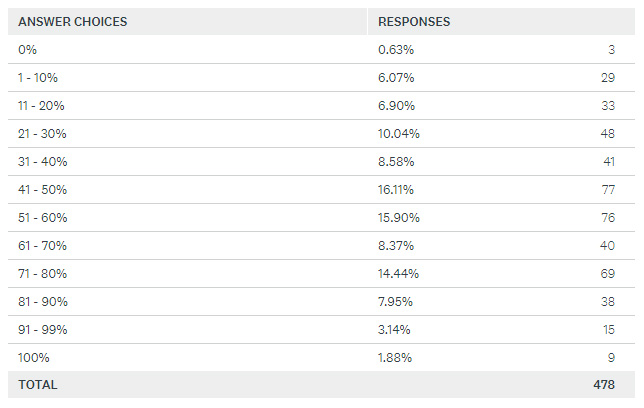This screenshot has height=408, width=644.
Task: Select the 71 - 80% row label
Action: point(43,273)
